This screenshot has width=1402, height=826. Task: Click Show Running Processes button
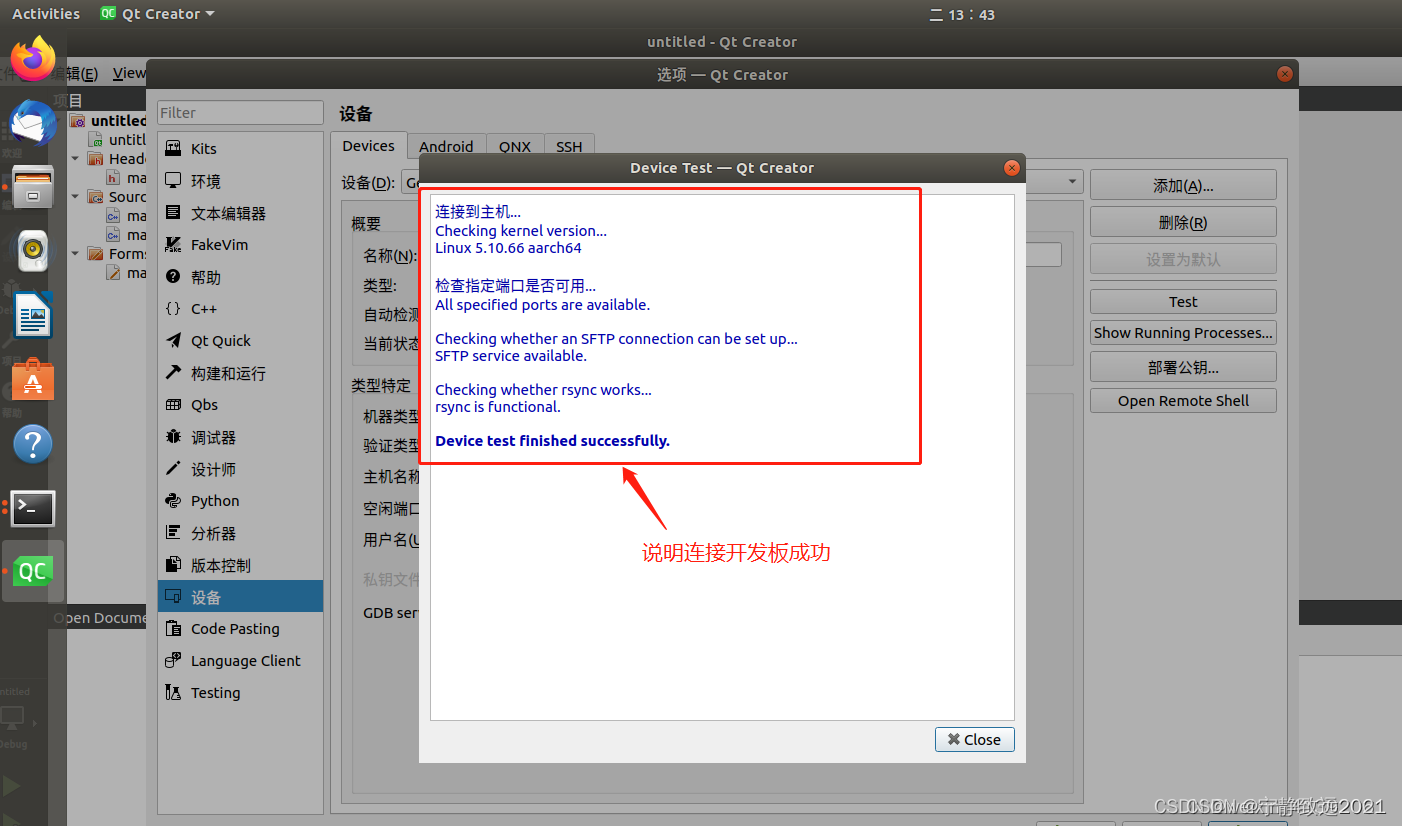[x=1183, y=333]
